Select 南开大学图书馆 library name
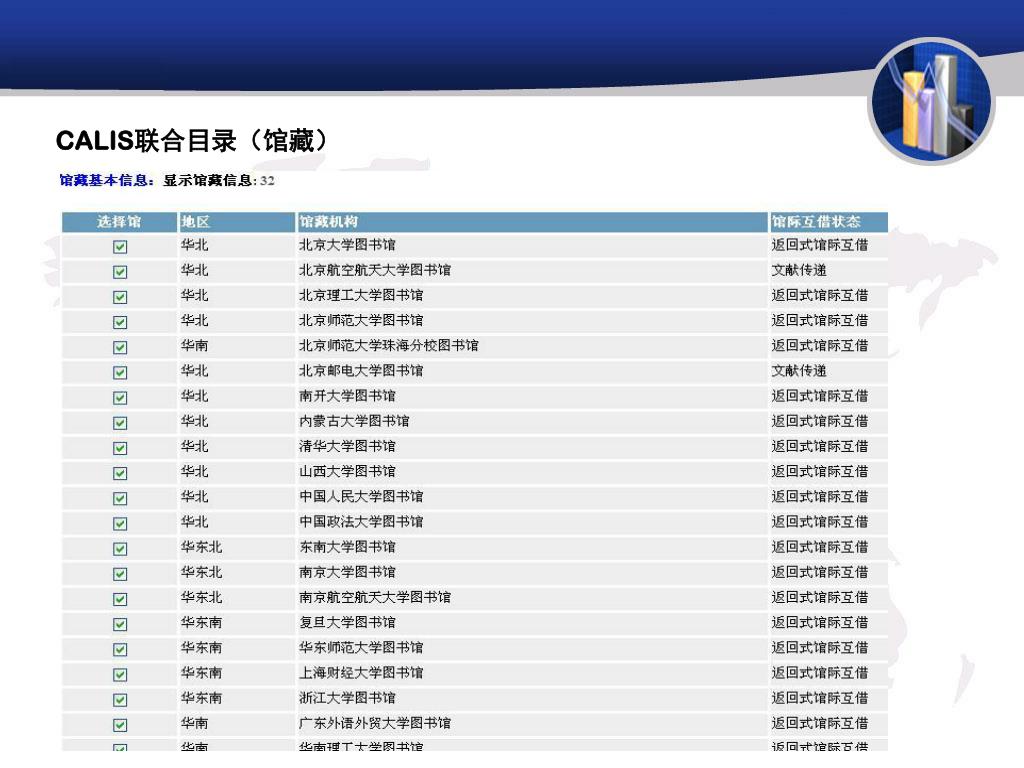The width and height of the screenshot is (1024, 768). point(347,396)
